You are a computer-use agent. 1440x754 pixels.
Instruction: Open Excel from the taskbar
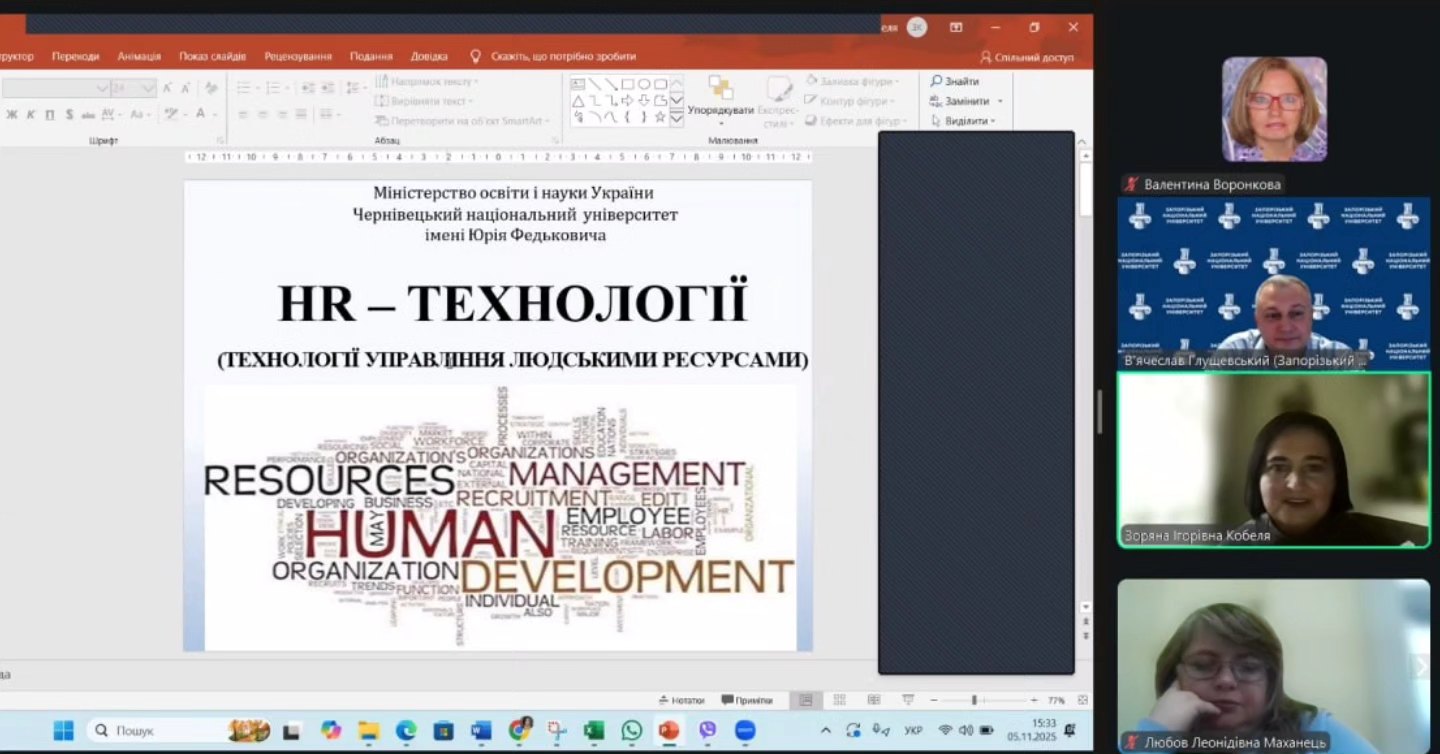click(x=594, y=731)
